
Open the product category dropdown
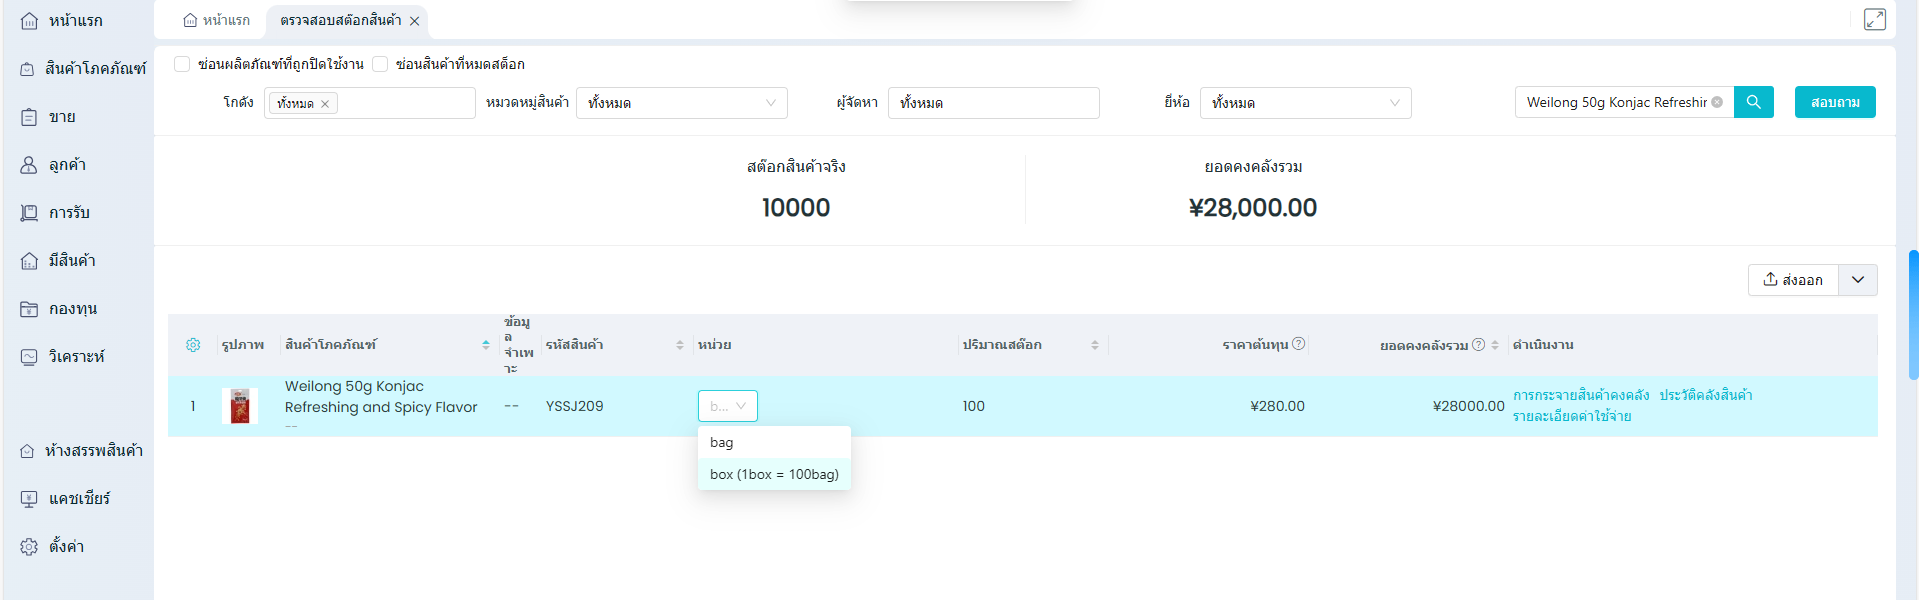[x=681, y=103]
